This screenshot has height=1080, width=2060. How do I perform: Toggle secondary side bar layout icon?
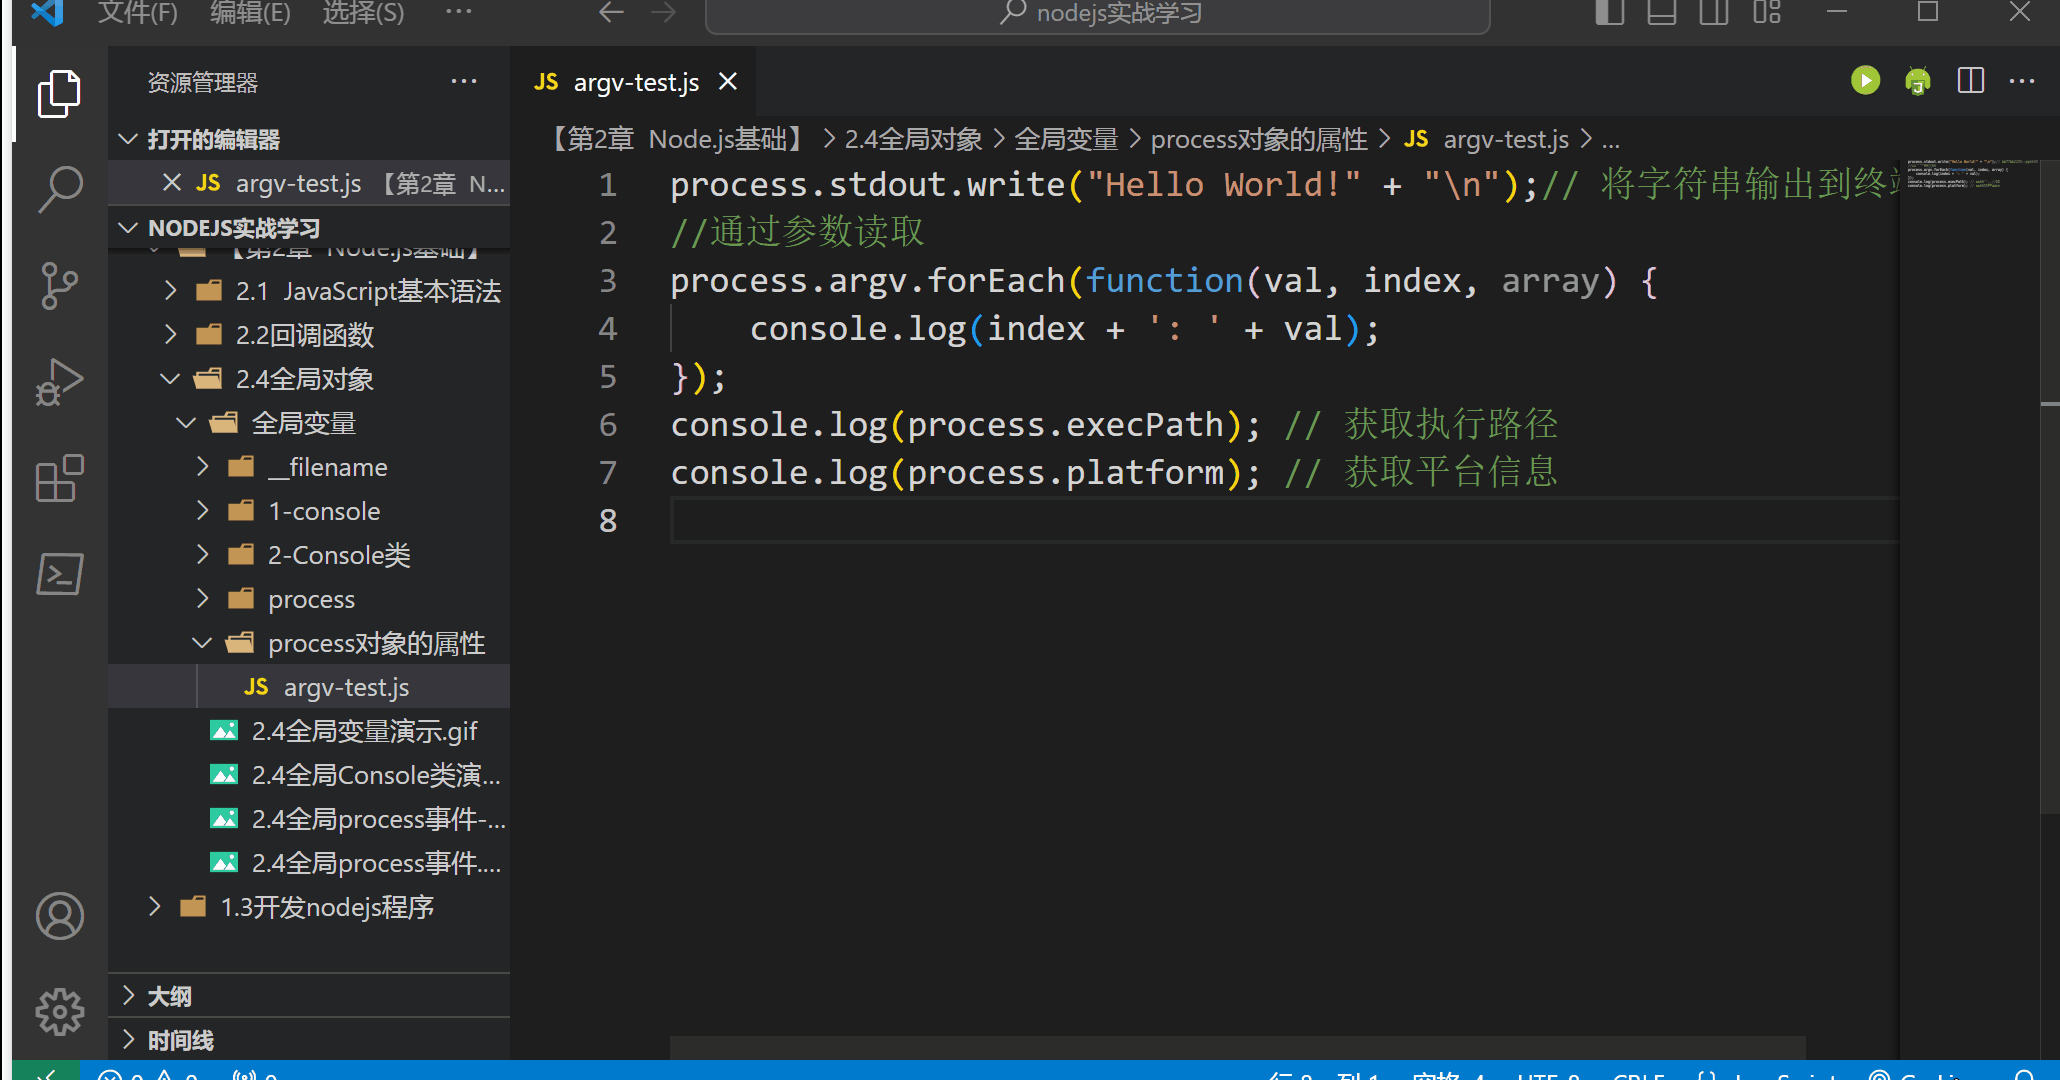click(1714, 12)
